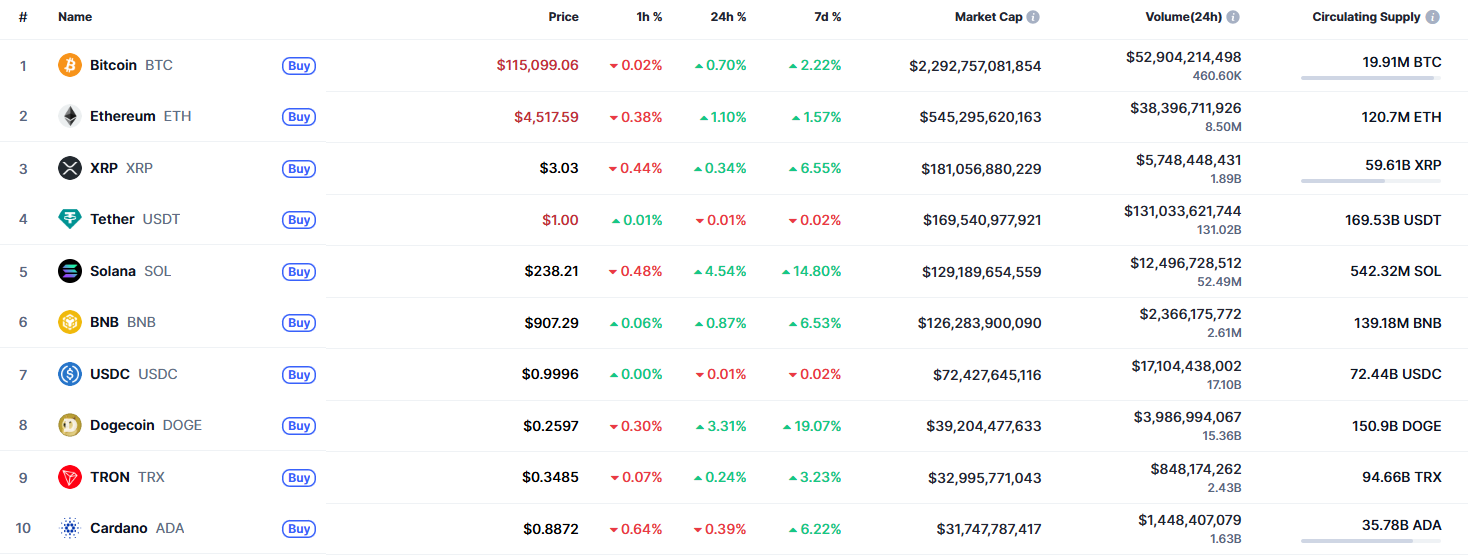The image size is (1468, 555).
Task: Click Buy button for BNB
Action: (299, 323)
